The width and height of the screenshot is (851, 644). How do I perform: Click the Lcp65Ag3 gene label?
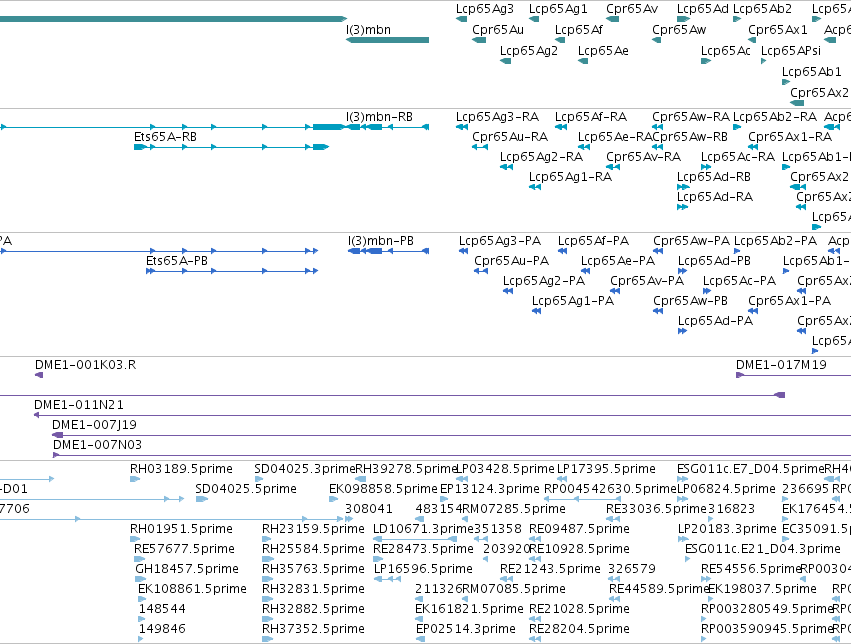485,9
